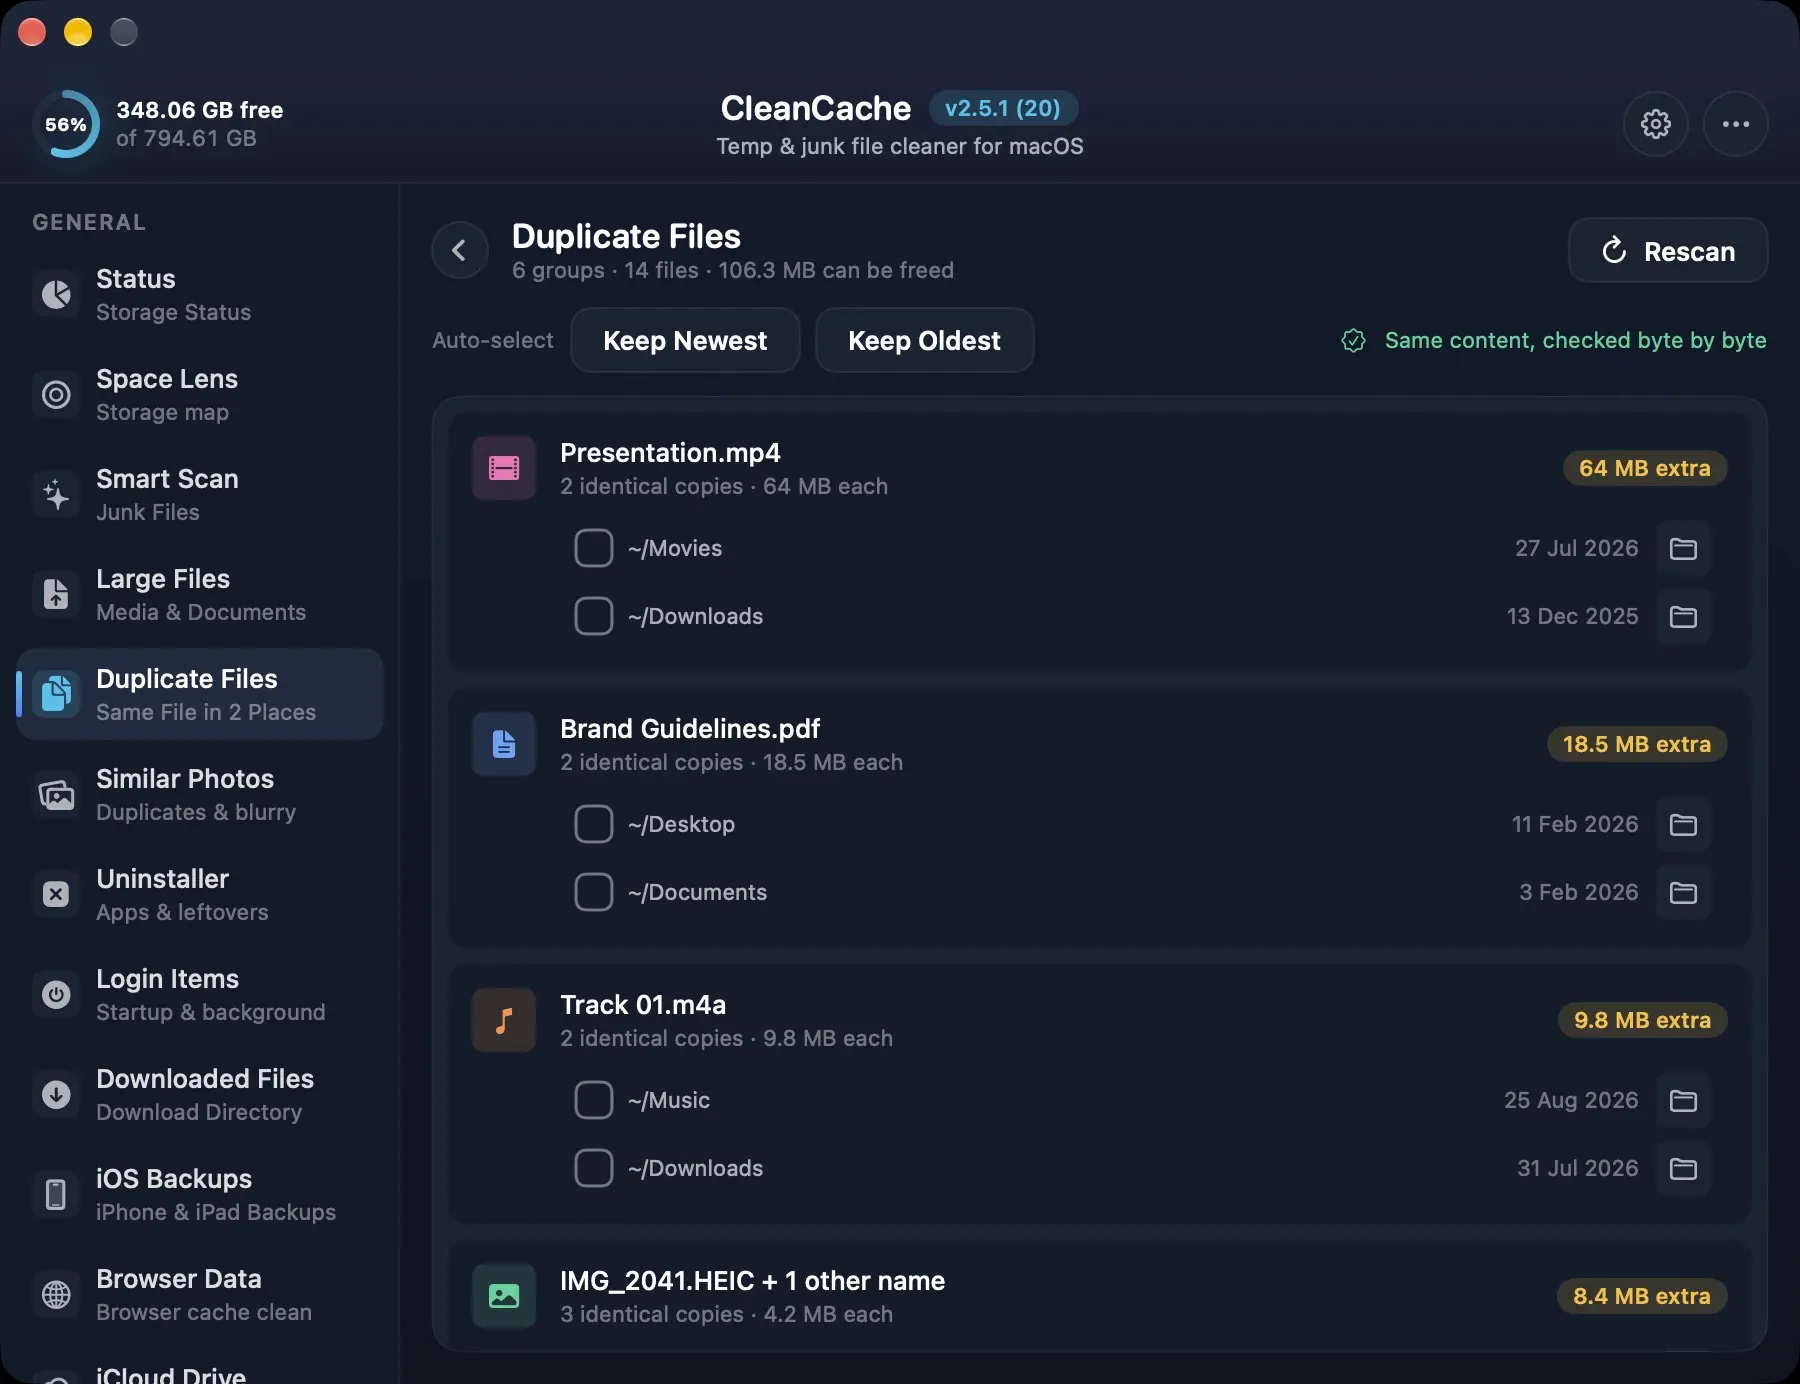Check the ~/Movies copy of Presentation.mp4
This screenshot has width=1800, height=1384.
coord(594,548)
